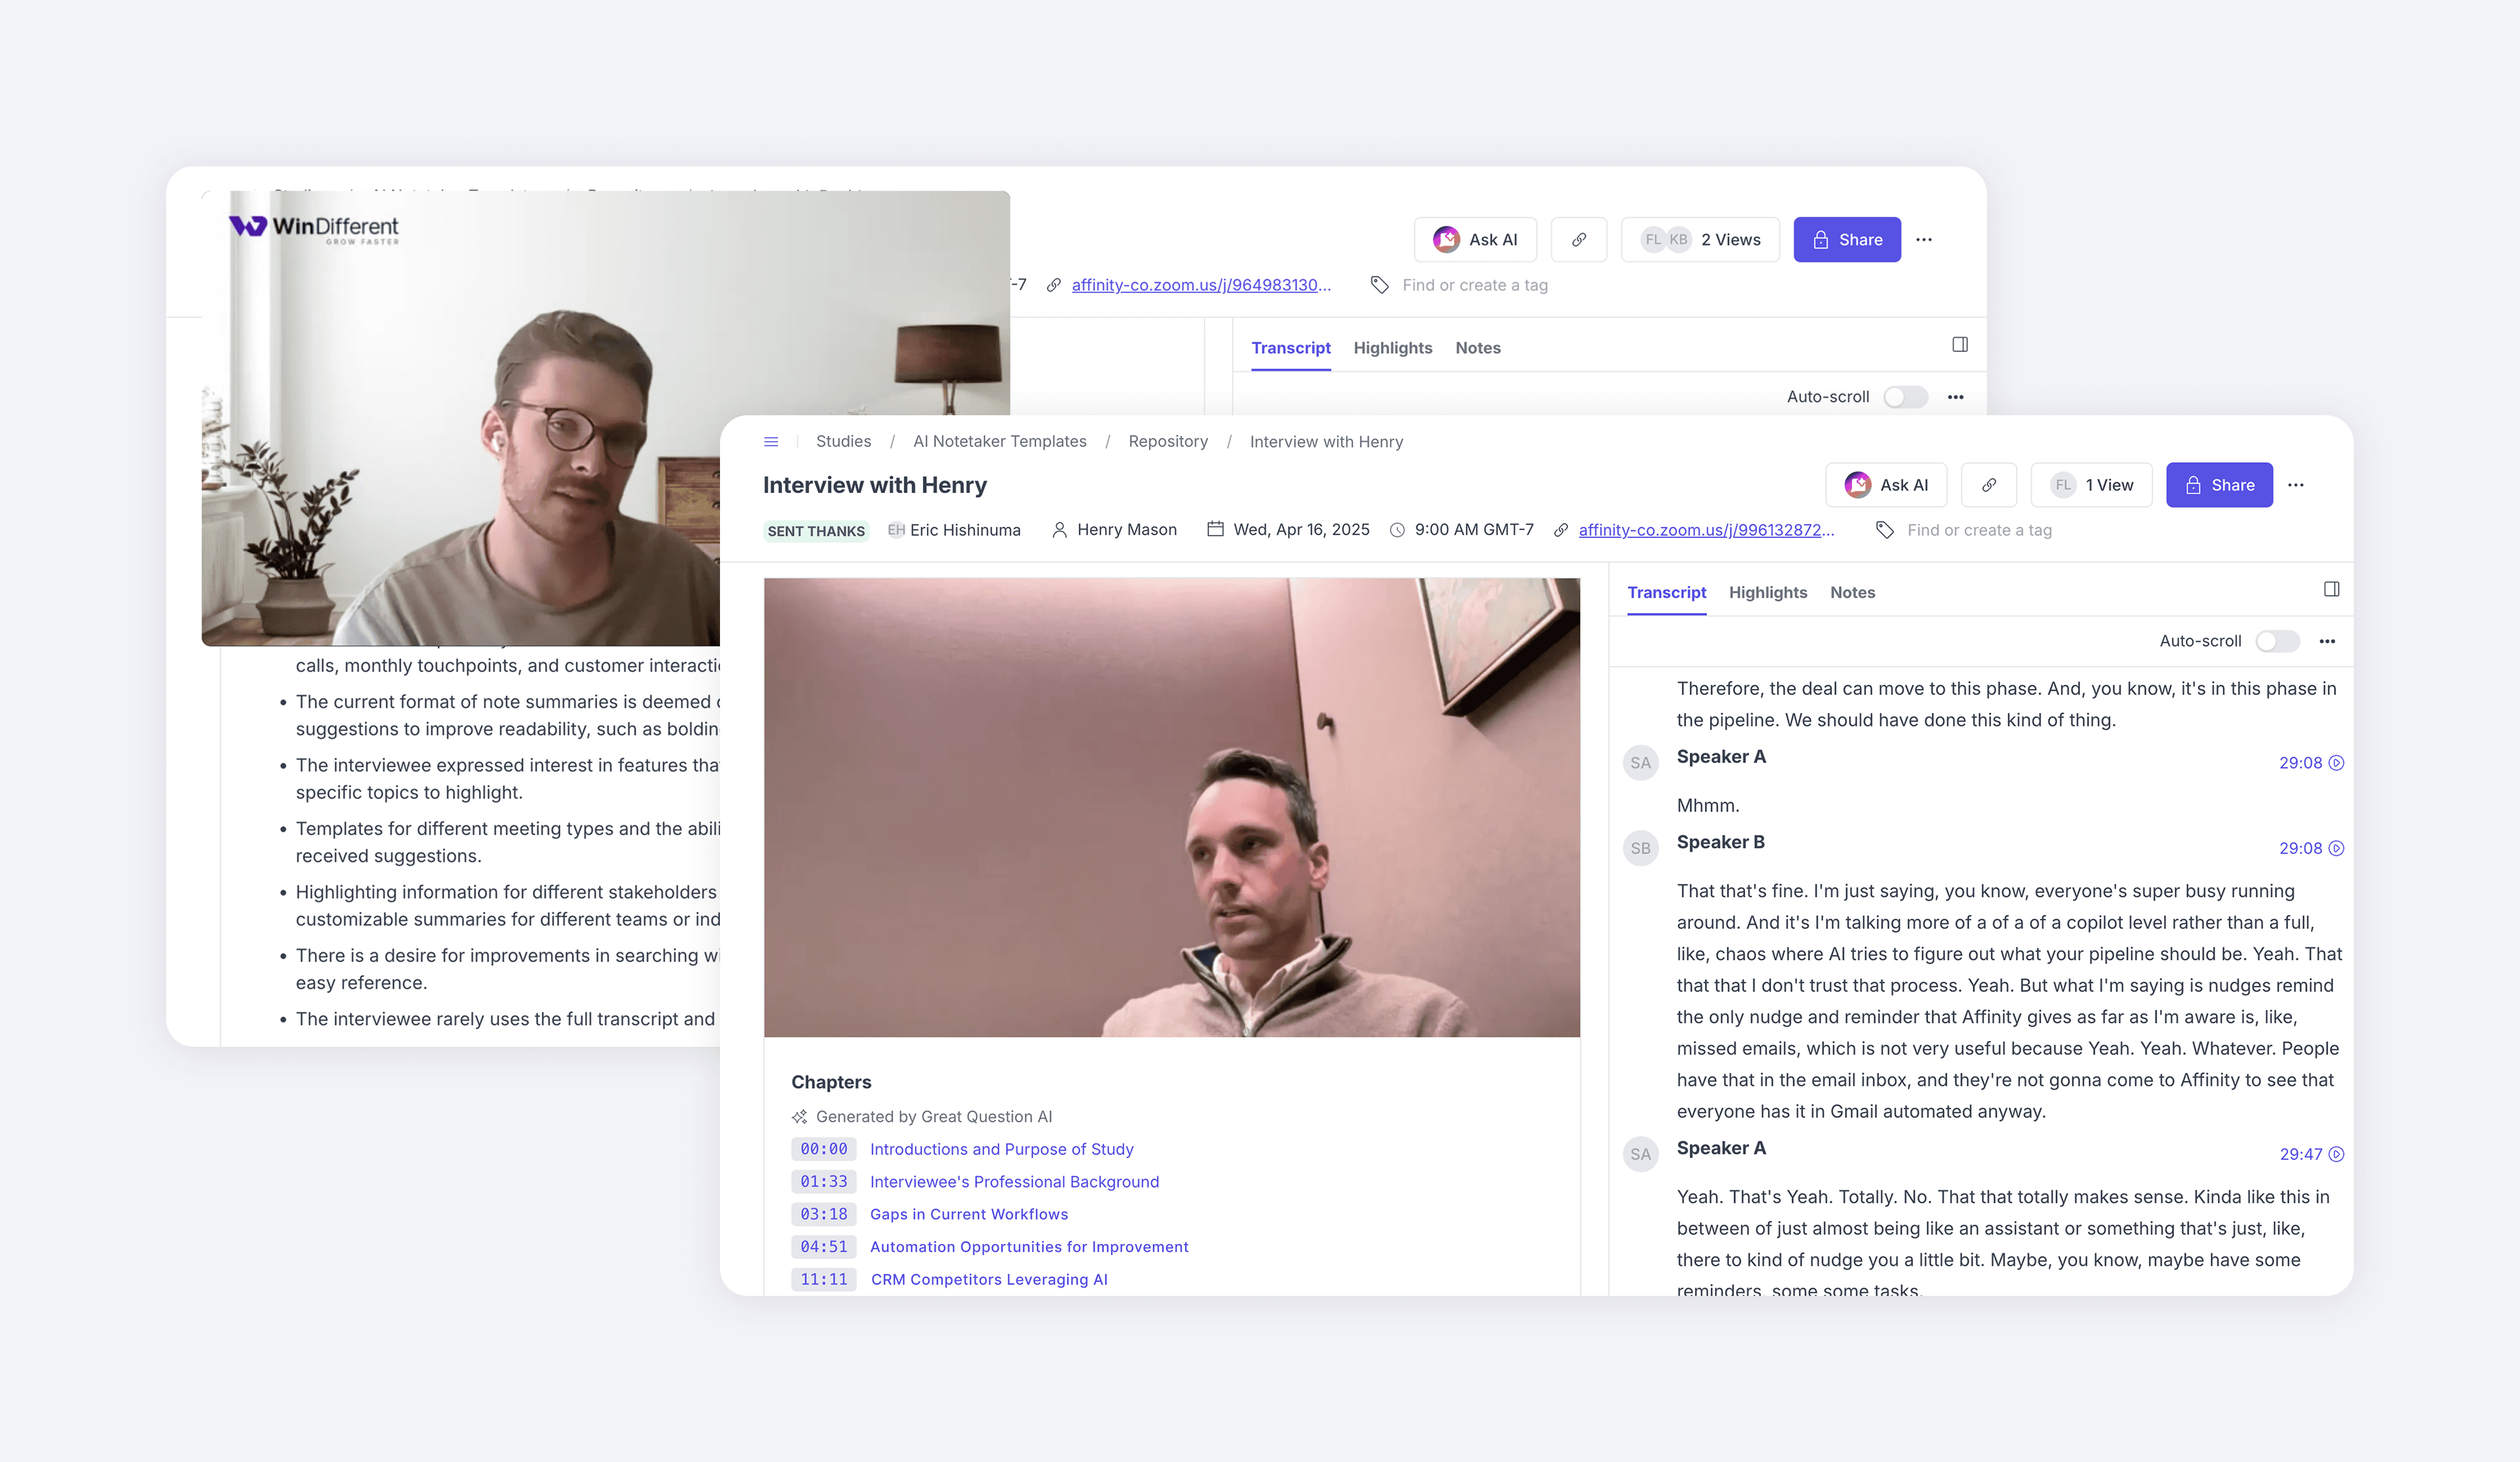Click copy link icon in back window header

pos(1578,240)
